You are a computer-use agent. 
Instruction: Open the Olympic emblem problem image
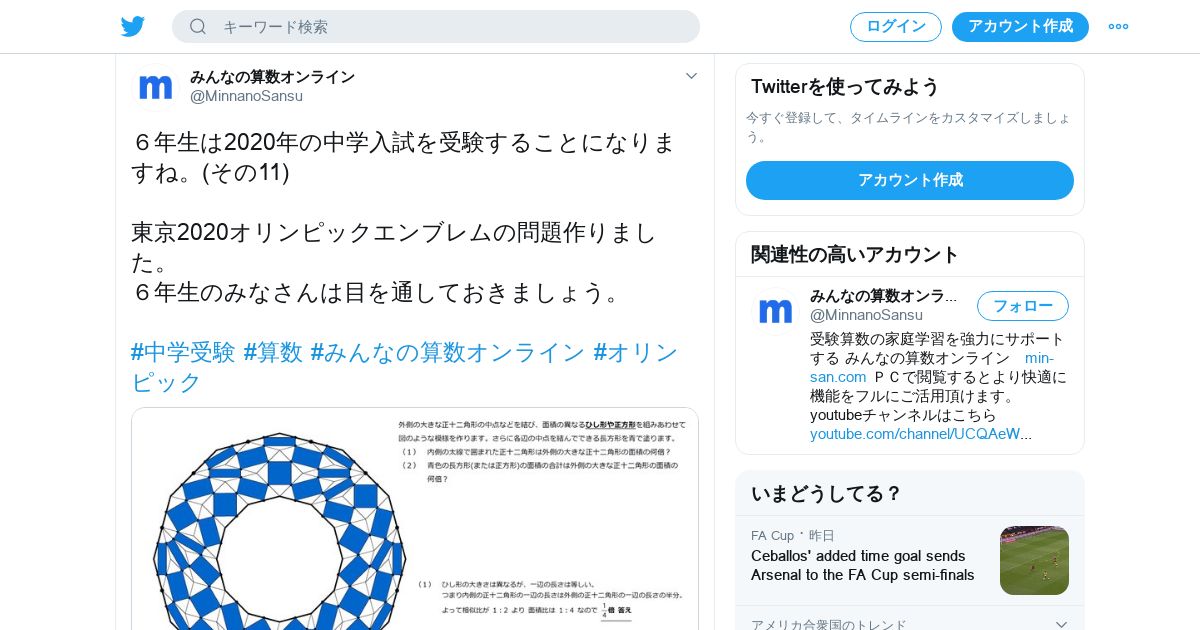pyautogui.click(x=415, y=519)
